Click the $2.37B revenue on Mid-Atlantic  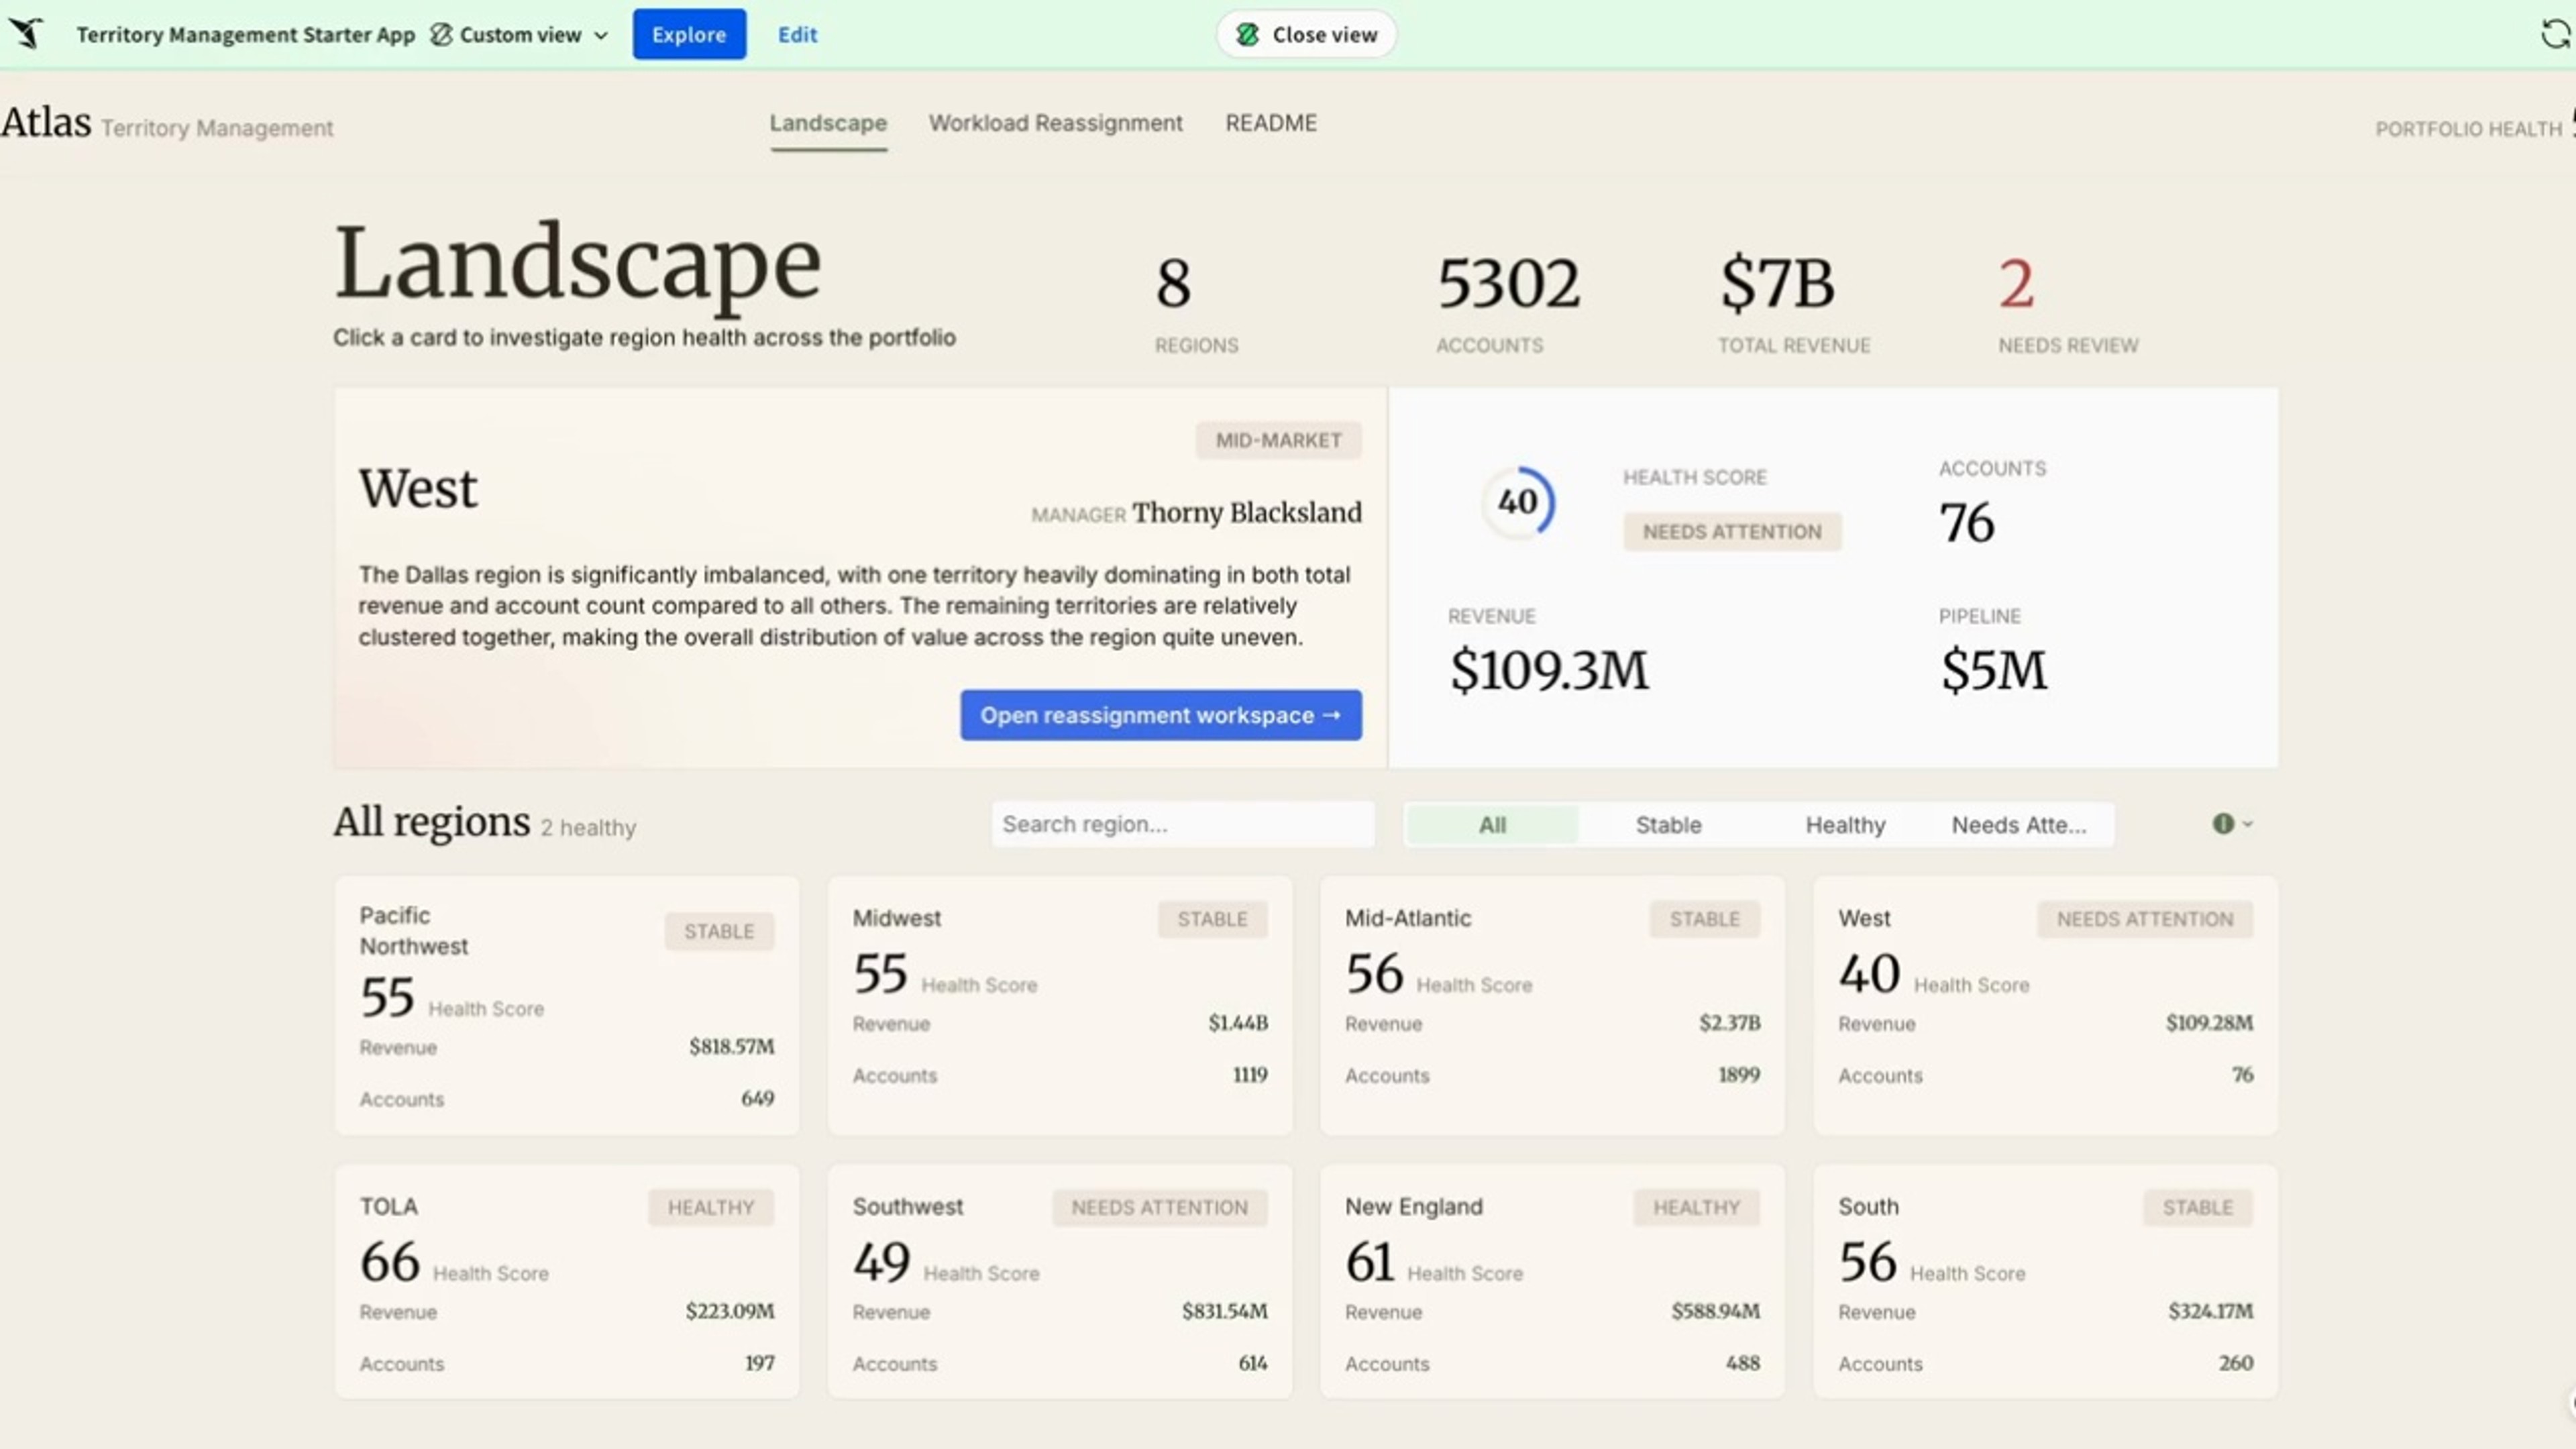[x=1729, y=1022]
